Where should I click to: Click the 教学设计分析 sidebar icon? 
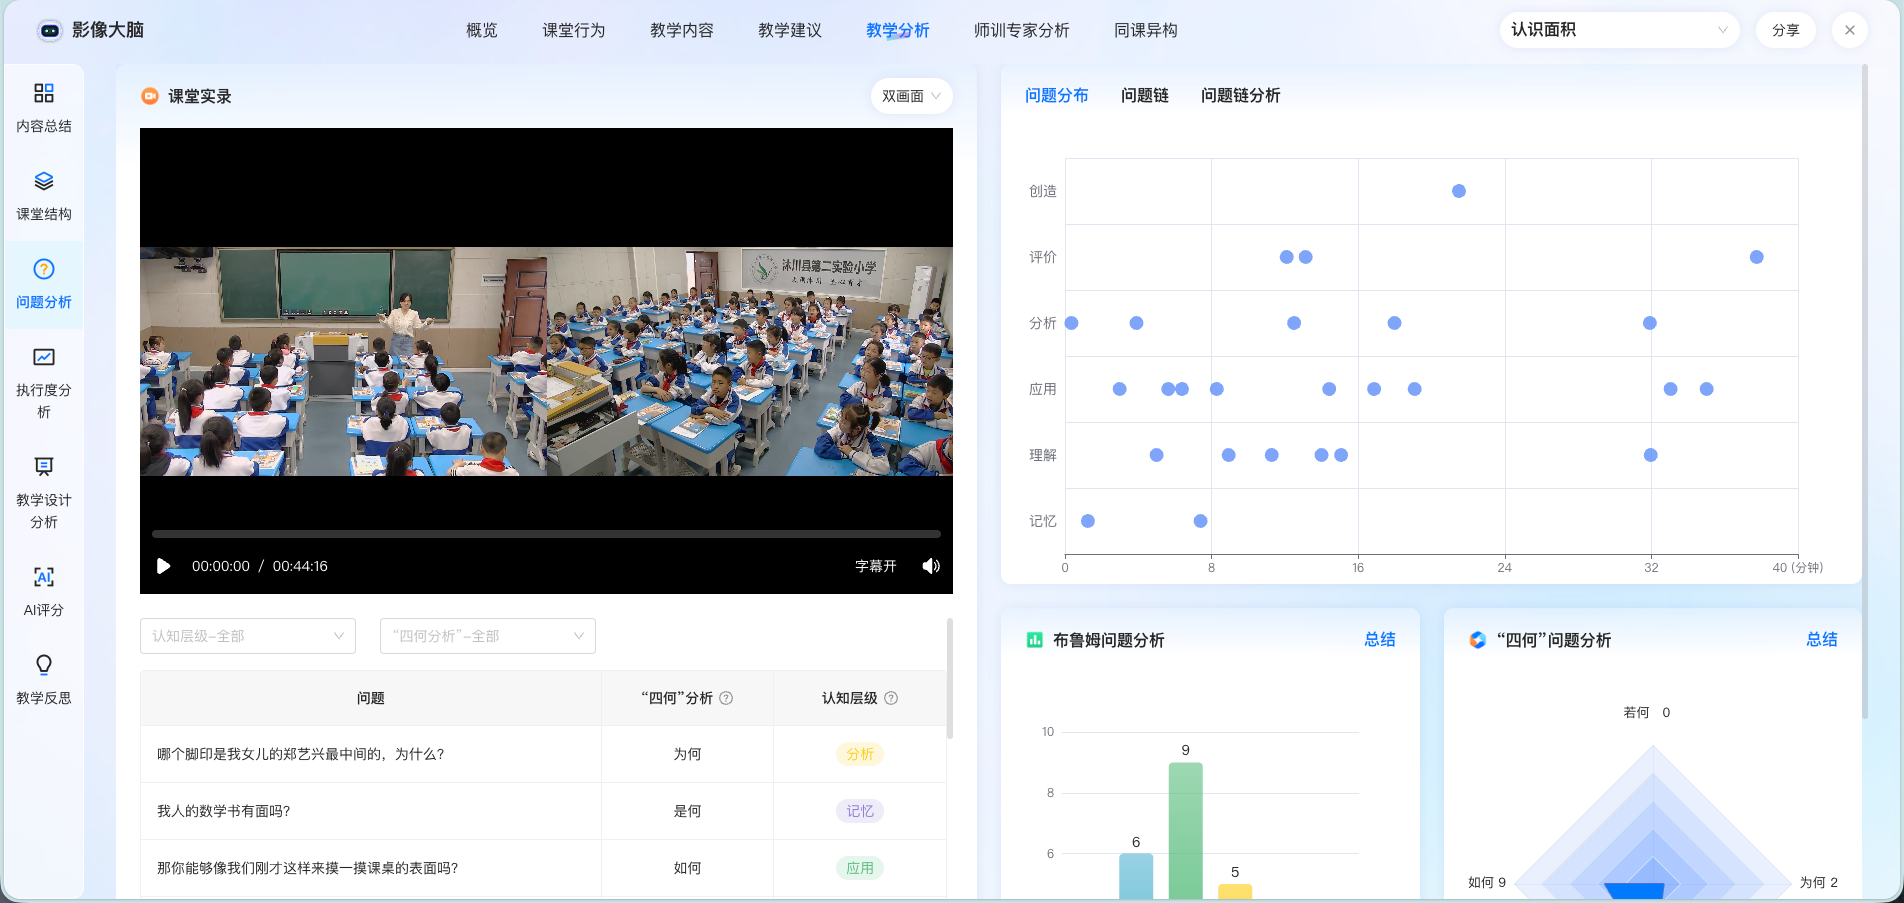[x=44, y=467]
